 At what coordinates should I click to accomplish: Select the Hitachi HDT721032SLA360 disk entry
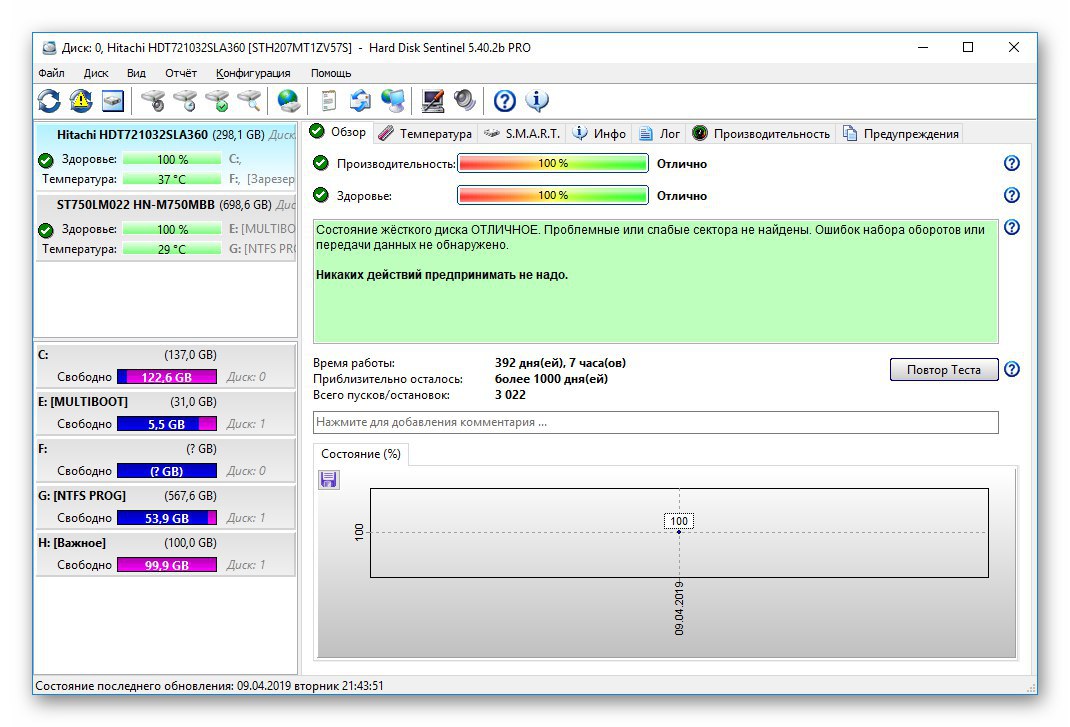pyautogui.click(x=166, y=157)
